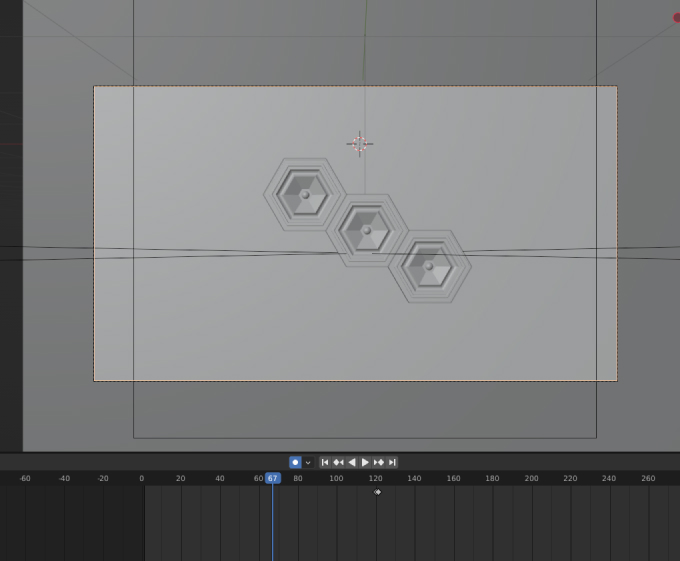Set playhead at frame 240 label
This screenshot has width=680, height=561.
pyautogui.click(x=609, y=478)
